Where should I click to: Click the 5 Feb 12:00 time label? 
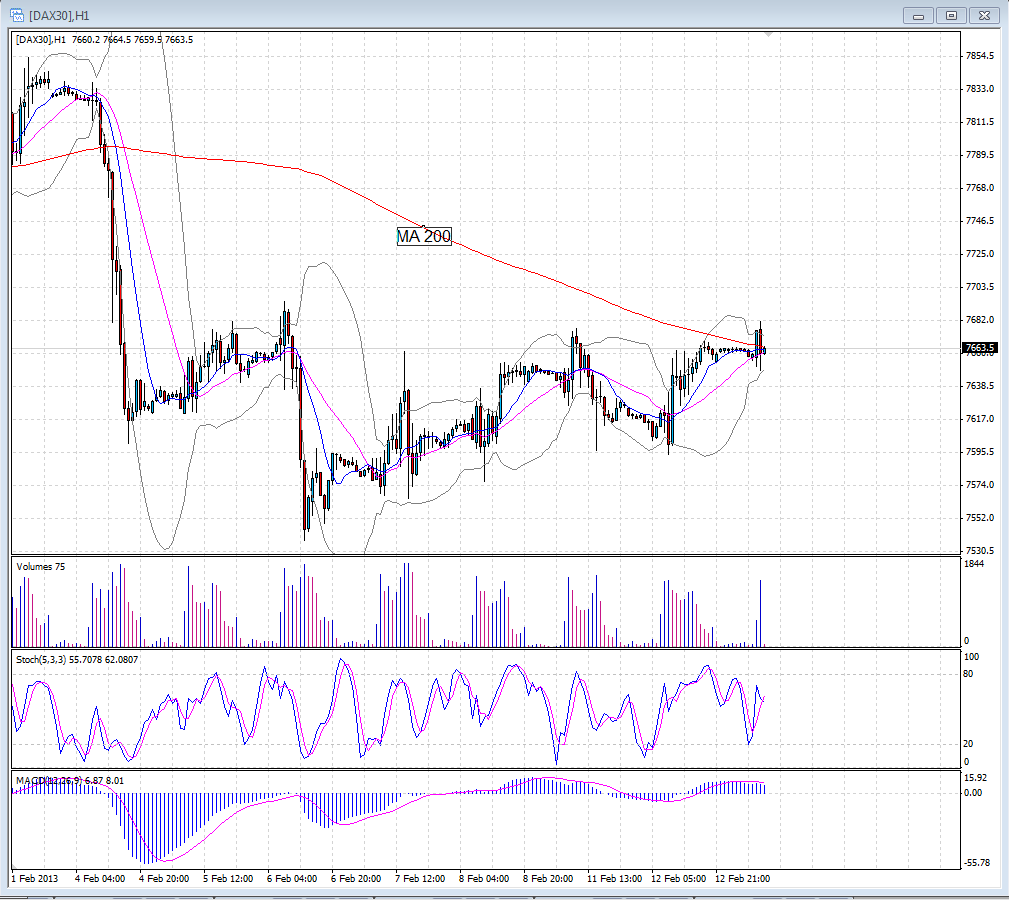228,878
